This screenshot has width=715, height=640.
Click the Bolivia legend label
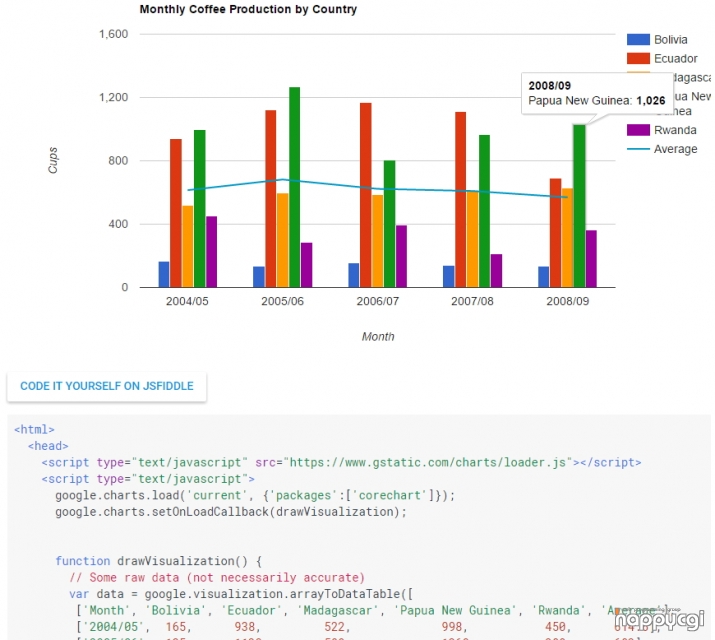click(670, 40)
